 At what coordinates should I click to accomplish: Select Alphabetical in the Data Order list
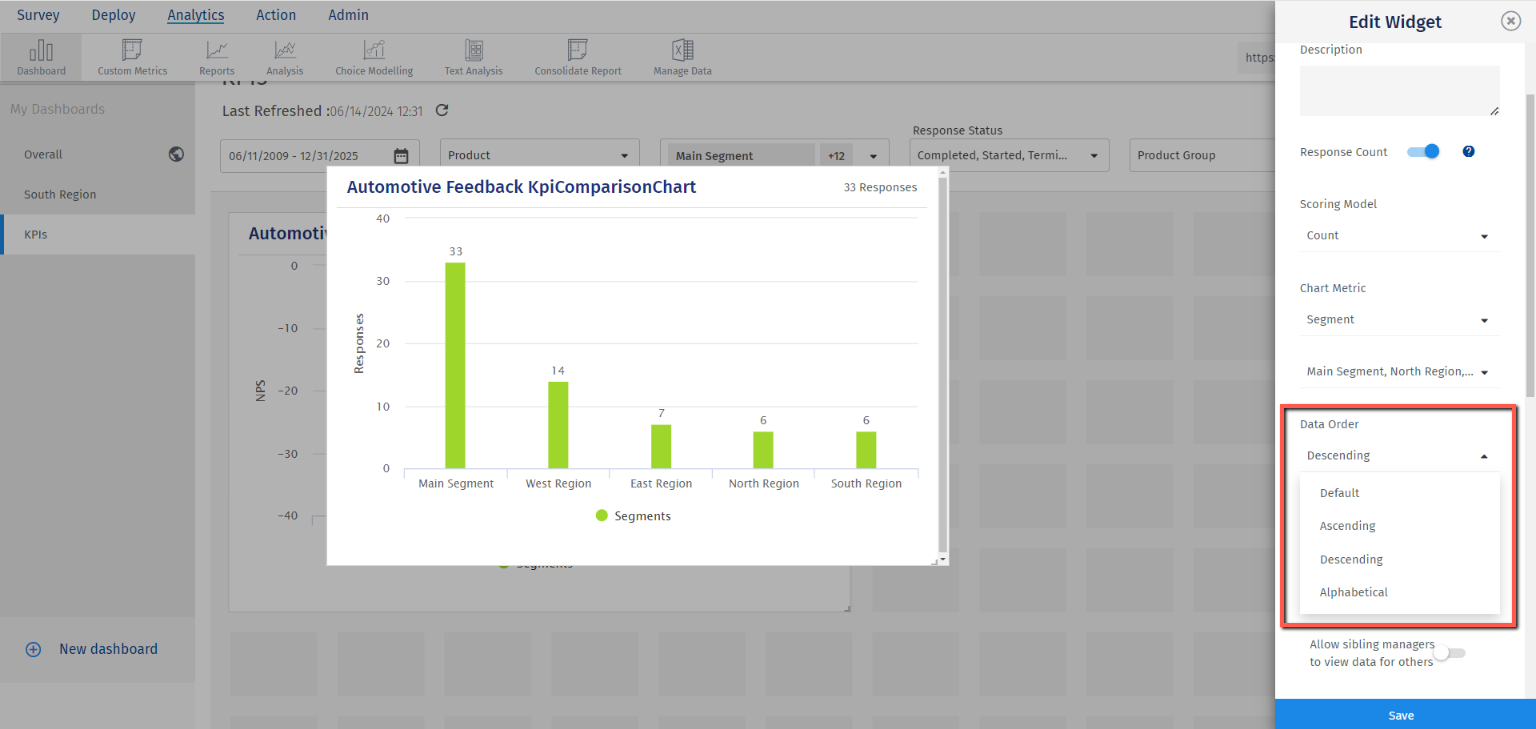click(1352, 592)
